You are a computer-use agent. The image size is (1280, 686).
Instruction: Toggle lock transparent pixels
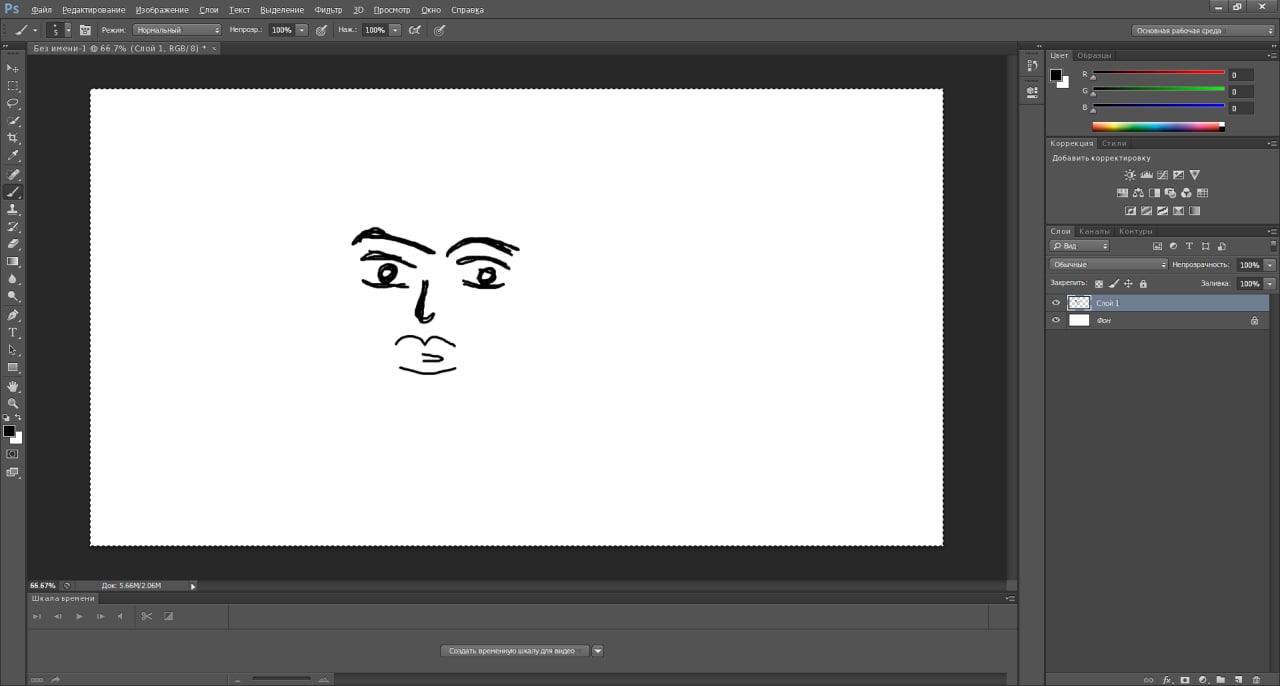1099,284
